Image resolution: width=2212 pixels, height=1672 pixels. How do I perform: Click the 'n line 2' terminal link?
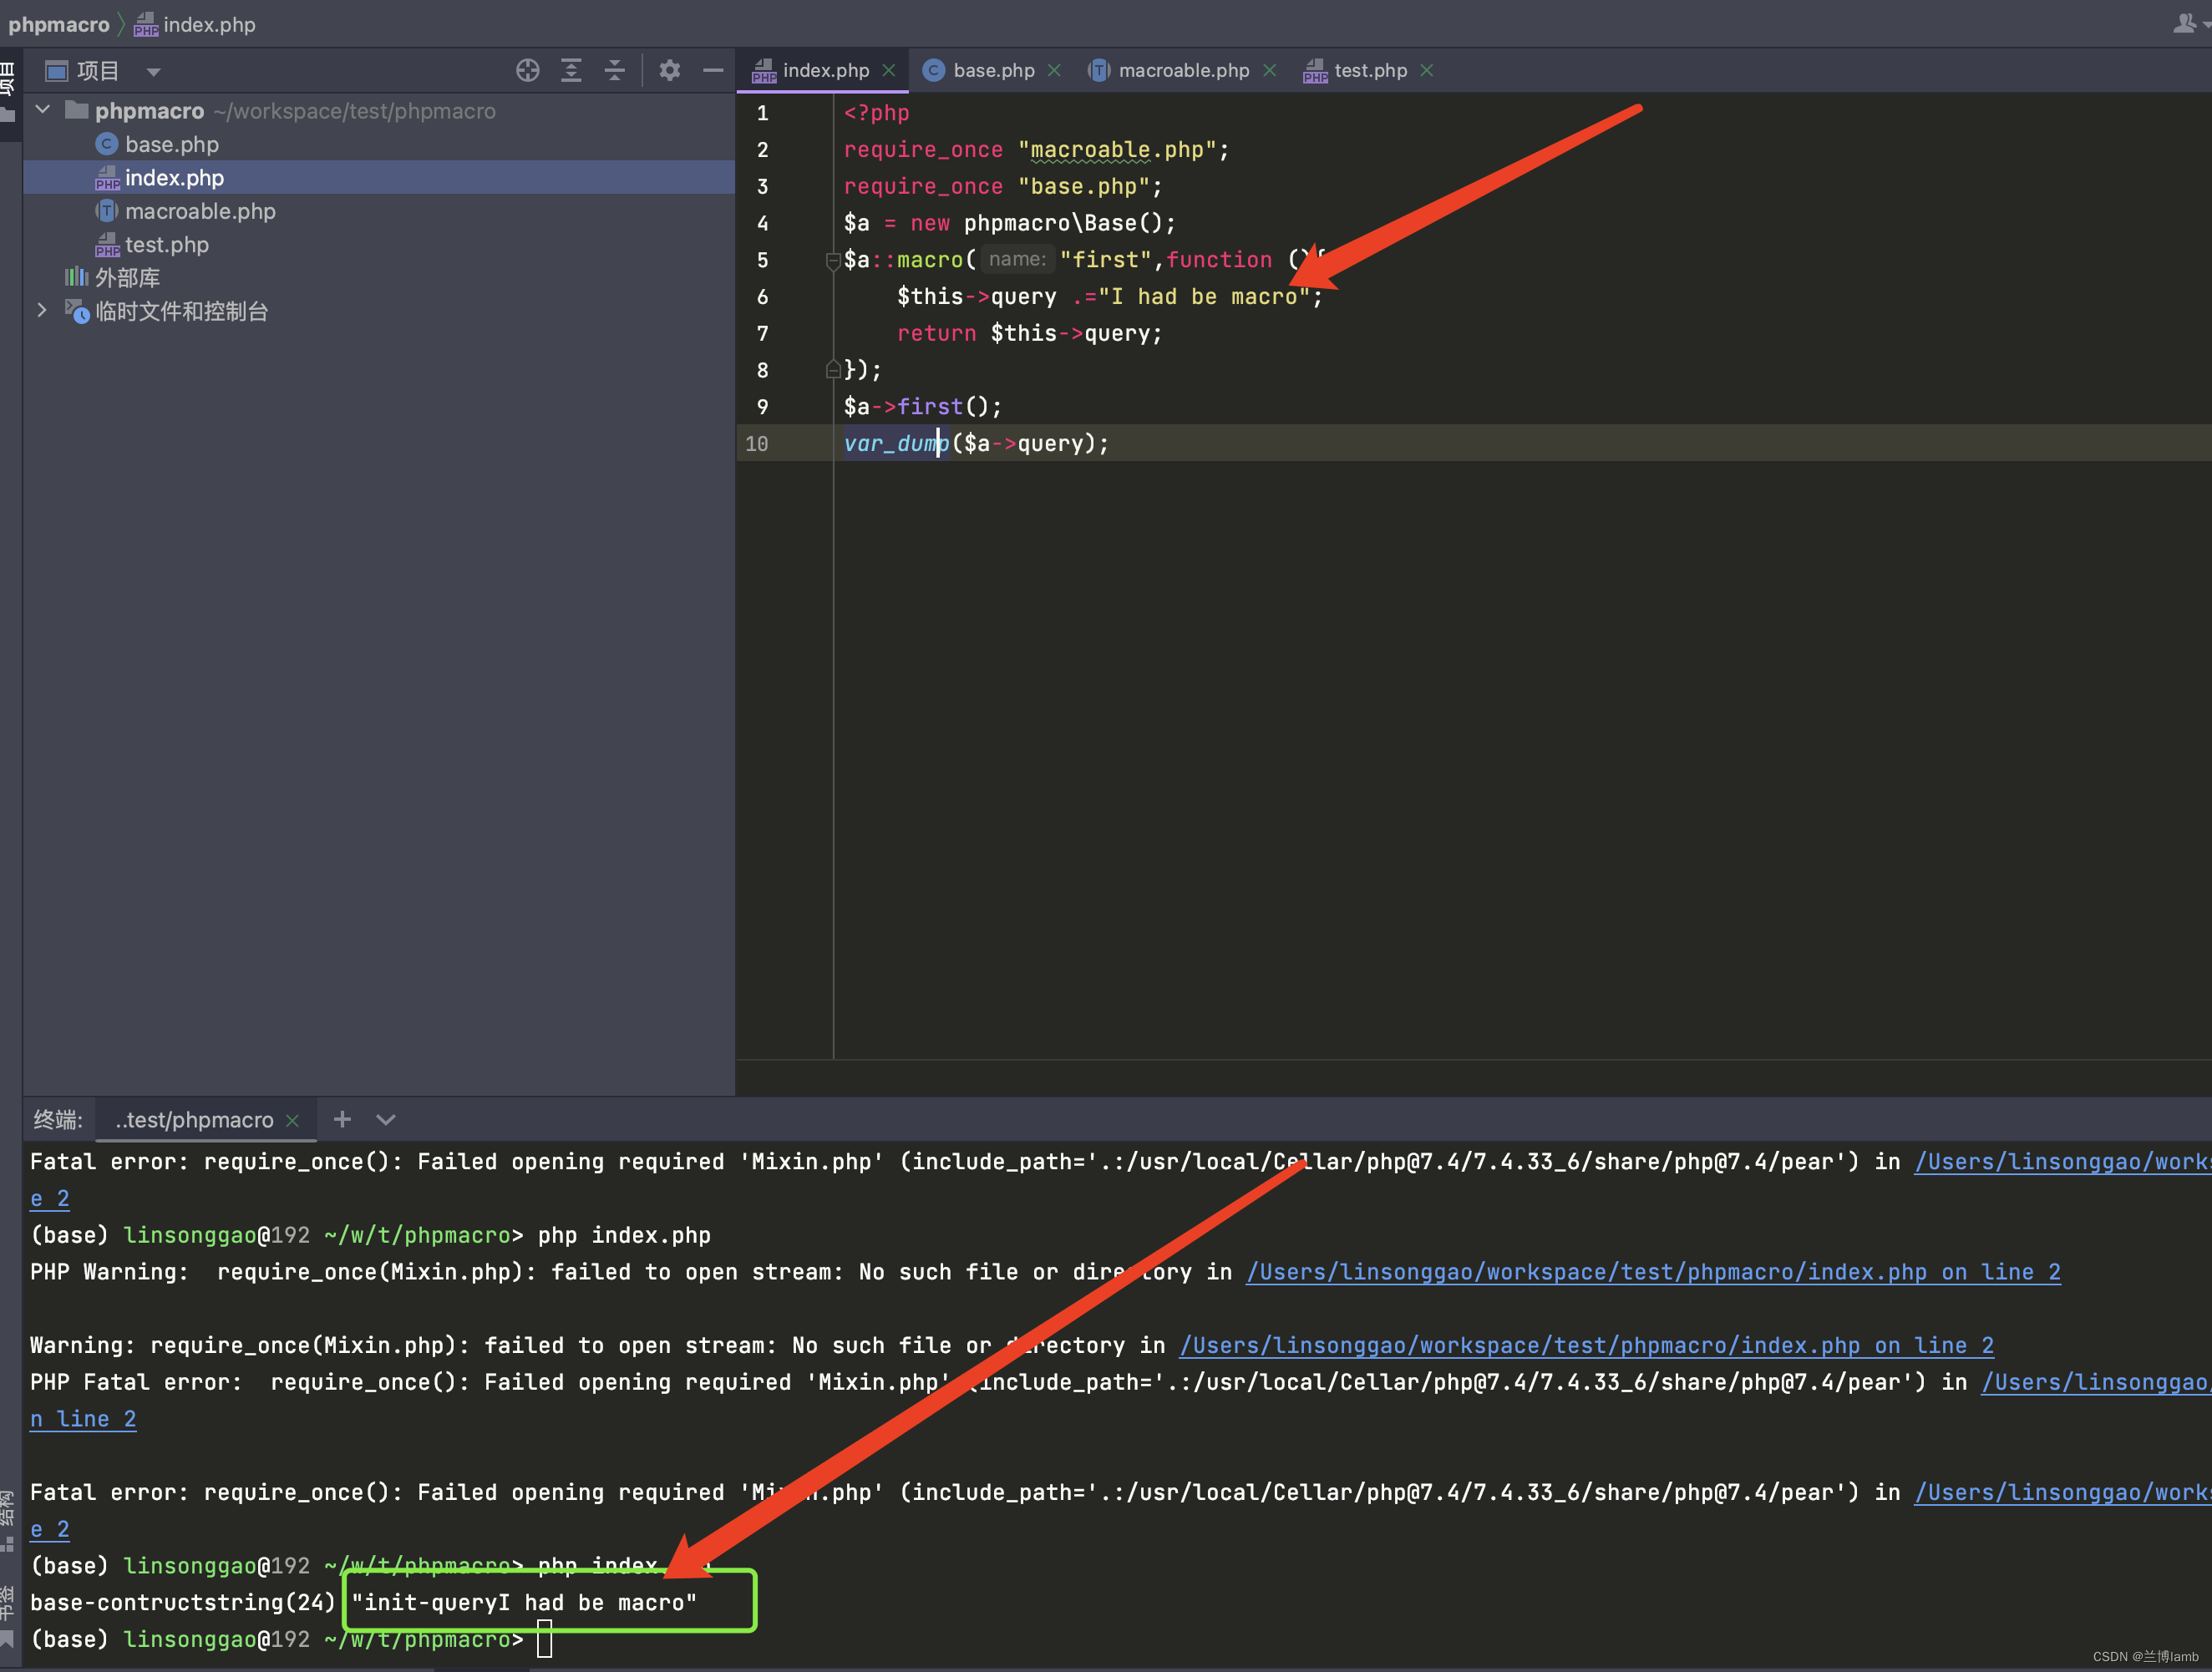tap(83, 1419)
